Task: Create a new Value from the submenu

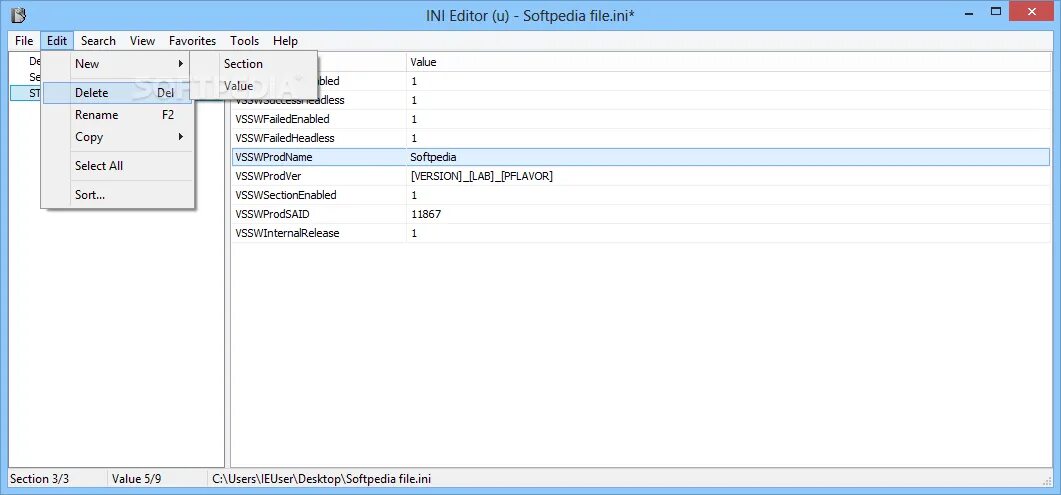Action: tap(254, 86)
